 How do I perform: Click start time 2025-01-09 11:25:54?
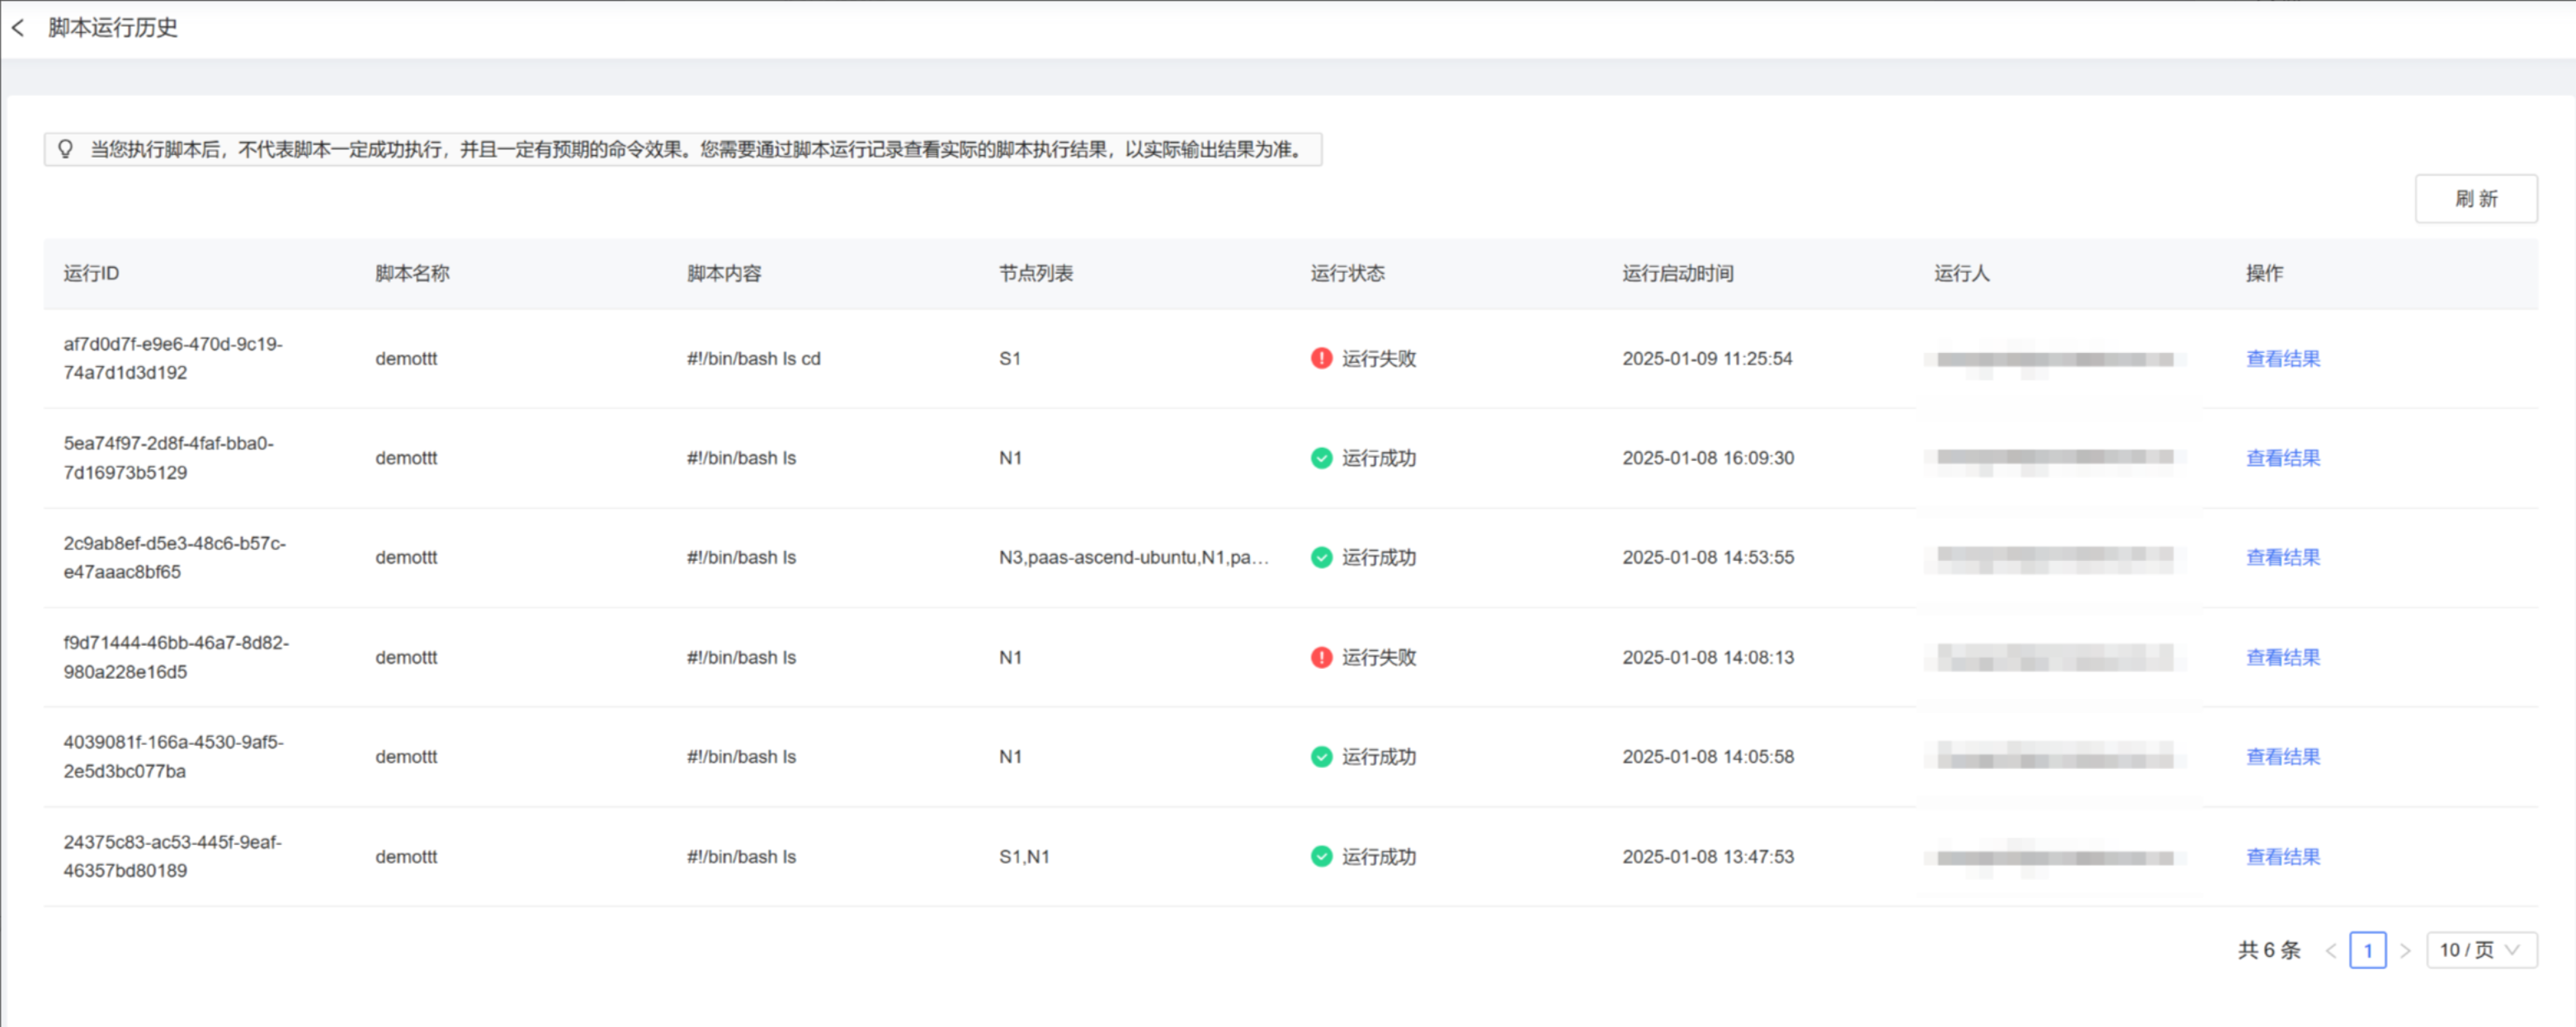point(1707,358)
